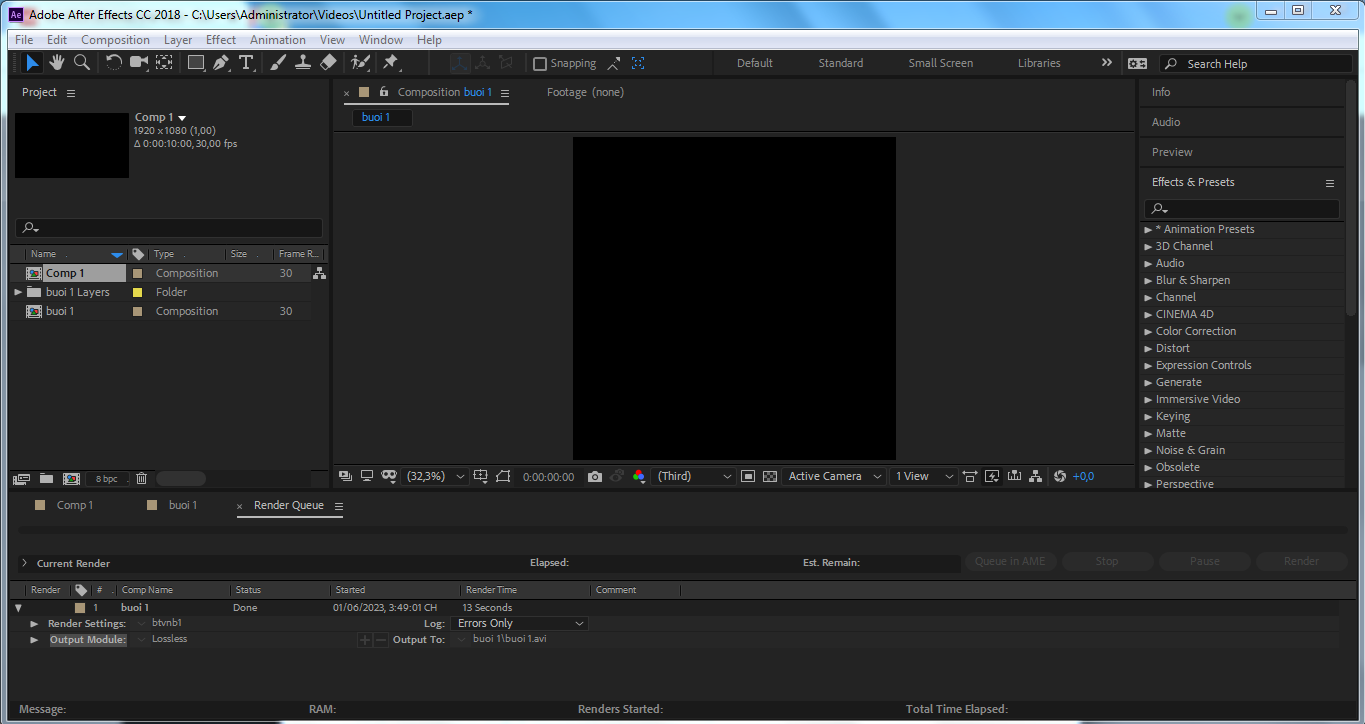Viewport: 1365px width, 724px height.
Task: Toggle the transparency grid in viewer
Action: (770, 477)
